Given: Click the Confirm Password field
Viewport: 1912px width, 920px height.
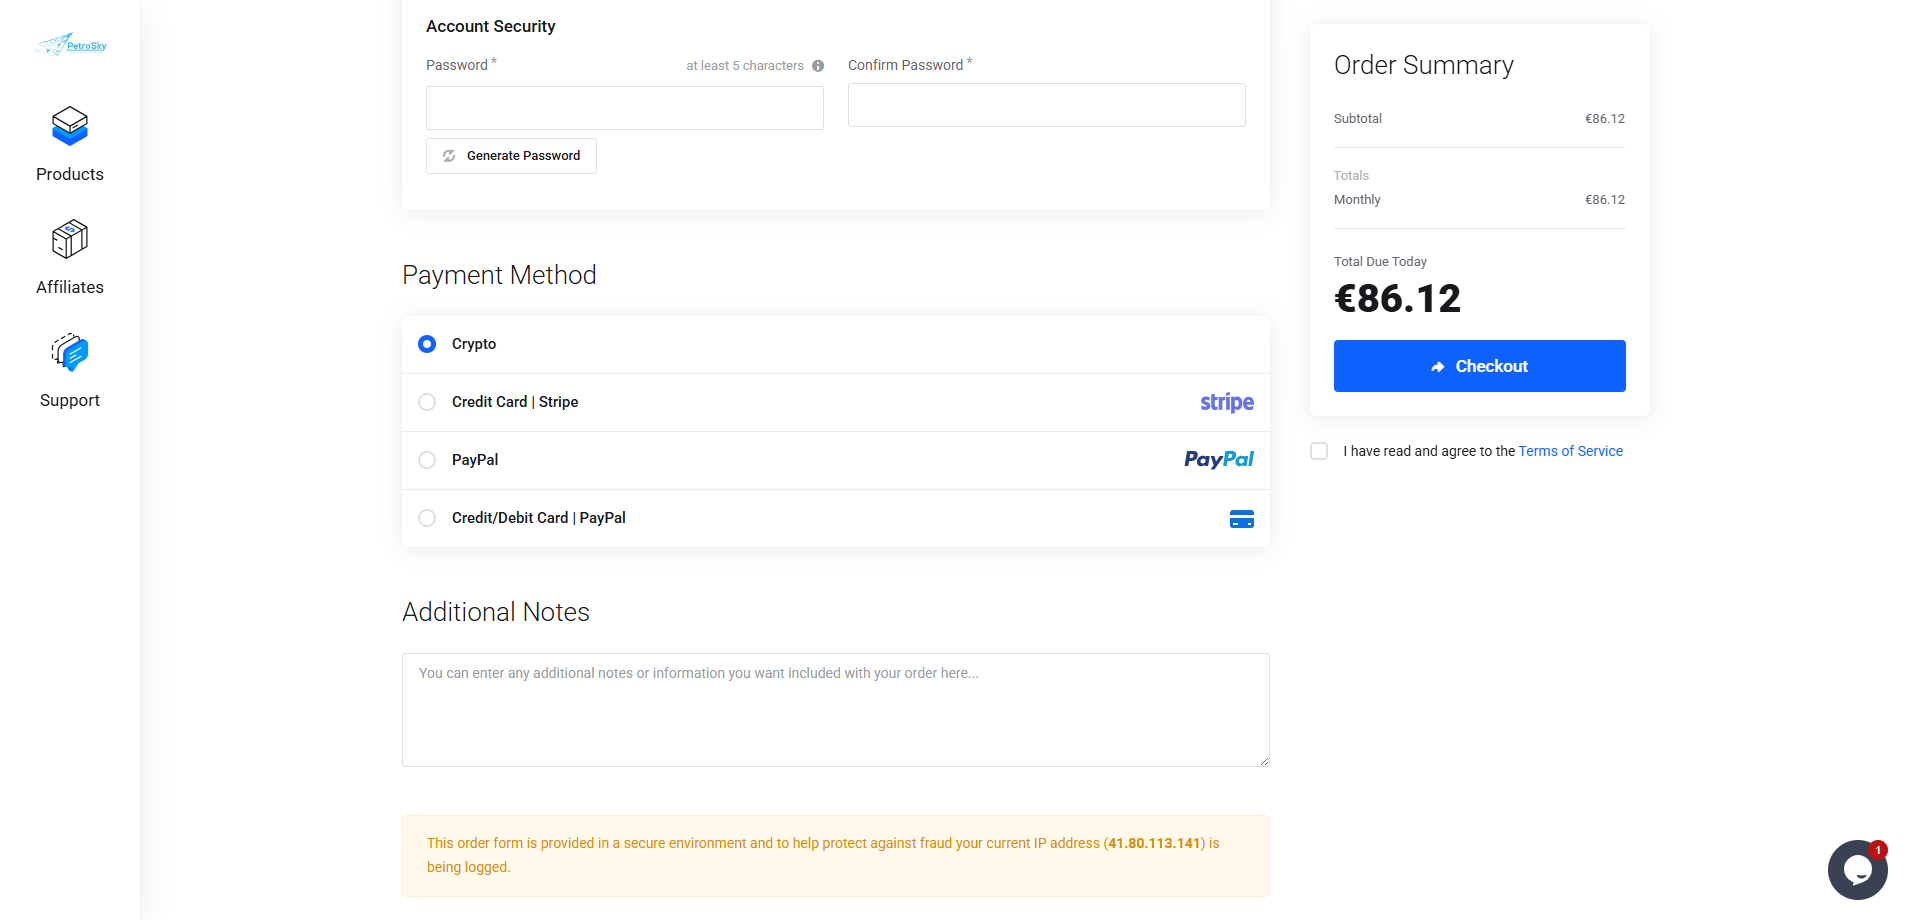Looking at the screenshot, I should [x=1046, y=105].
